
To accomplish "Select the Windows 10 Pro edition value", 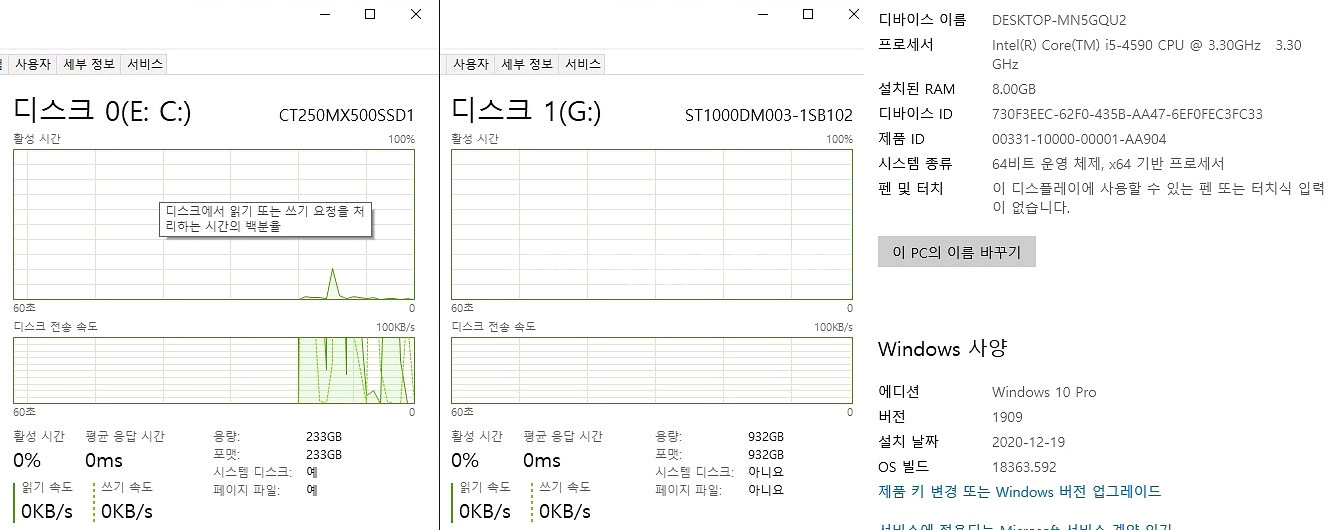I will [x=1044, y=392].
